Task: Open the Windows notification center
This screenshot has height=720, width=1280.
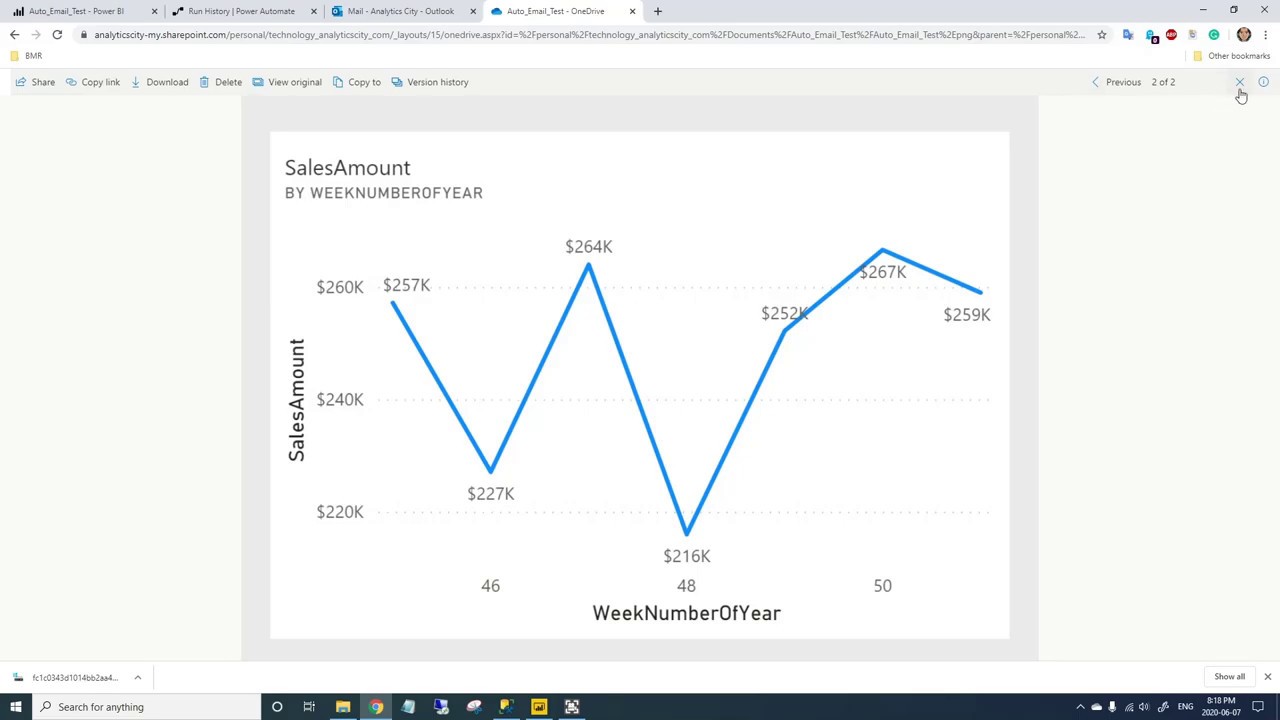Action: (x=1259, y=707)
